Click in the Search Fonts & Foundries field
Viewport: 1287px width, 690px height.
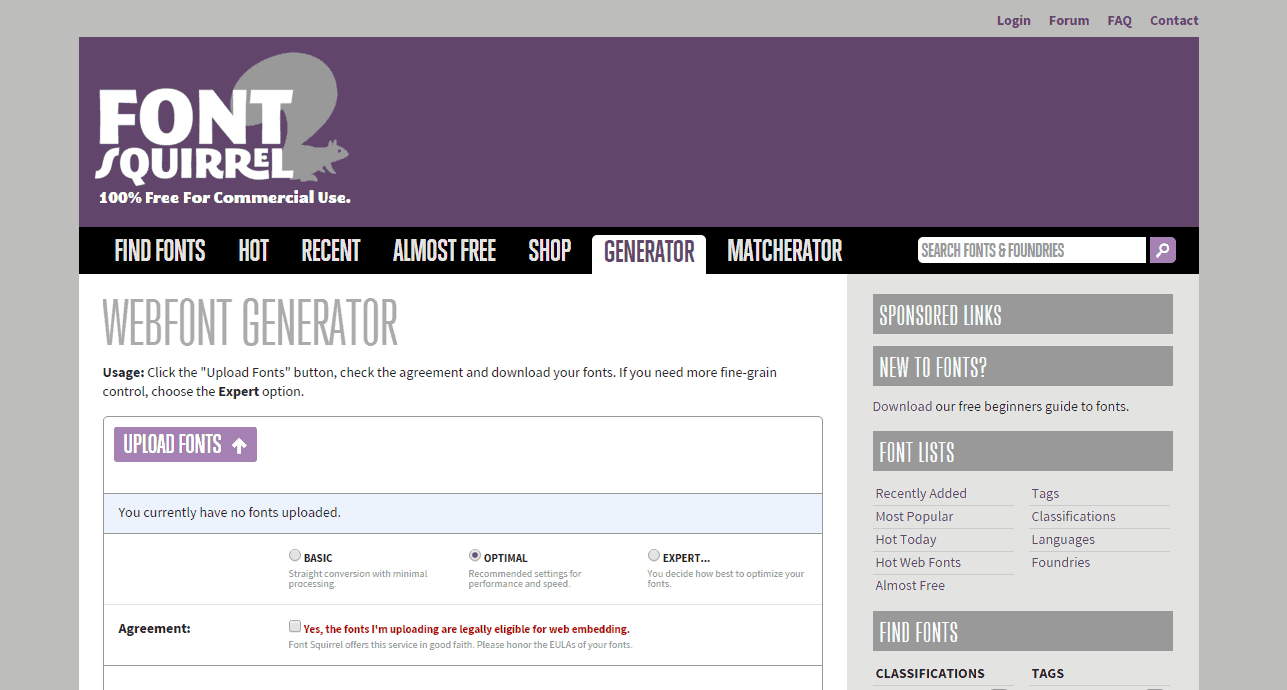[1030, 250]
